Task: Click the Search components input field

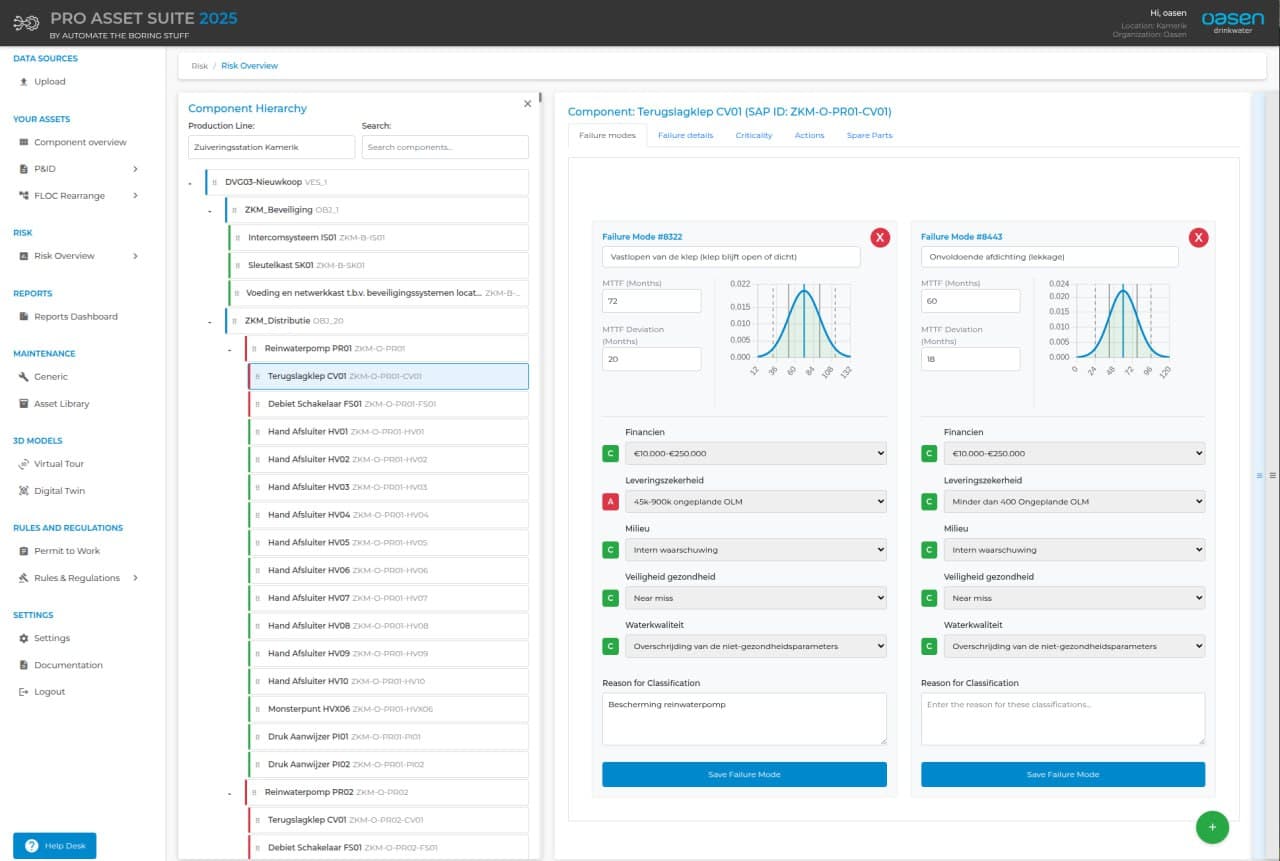Action: [x=444, y=146]
